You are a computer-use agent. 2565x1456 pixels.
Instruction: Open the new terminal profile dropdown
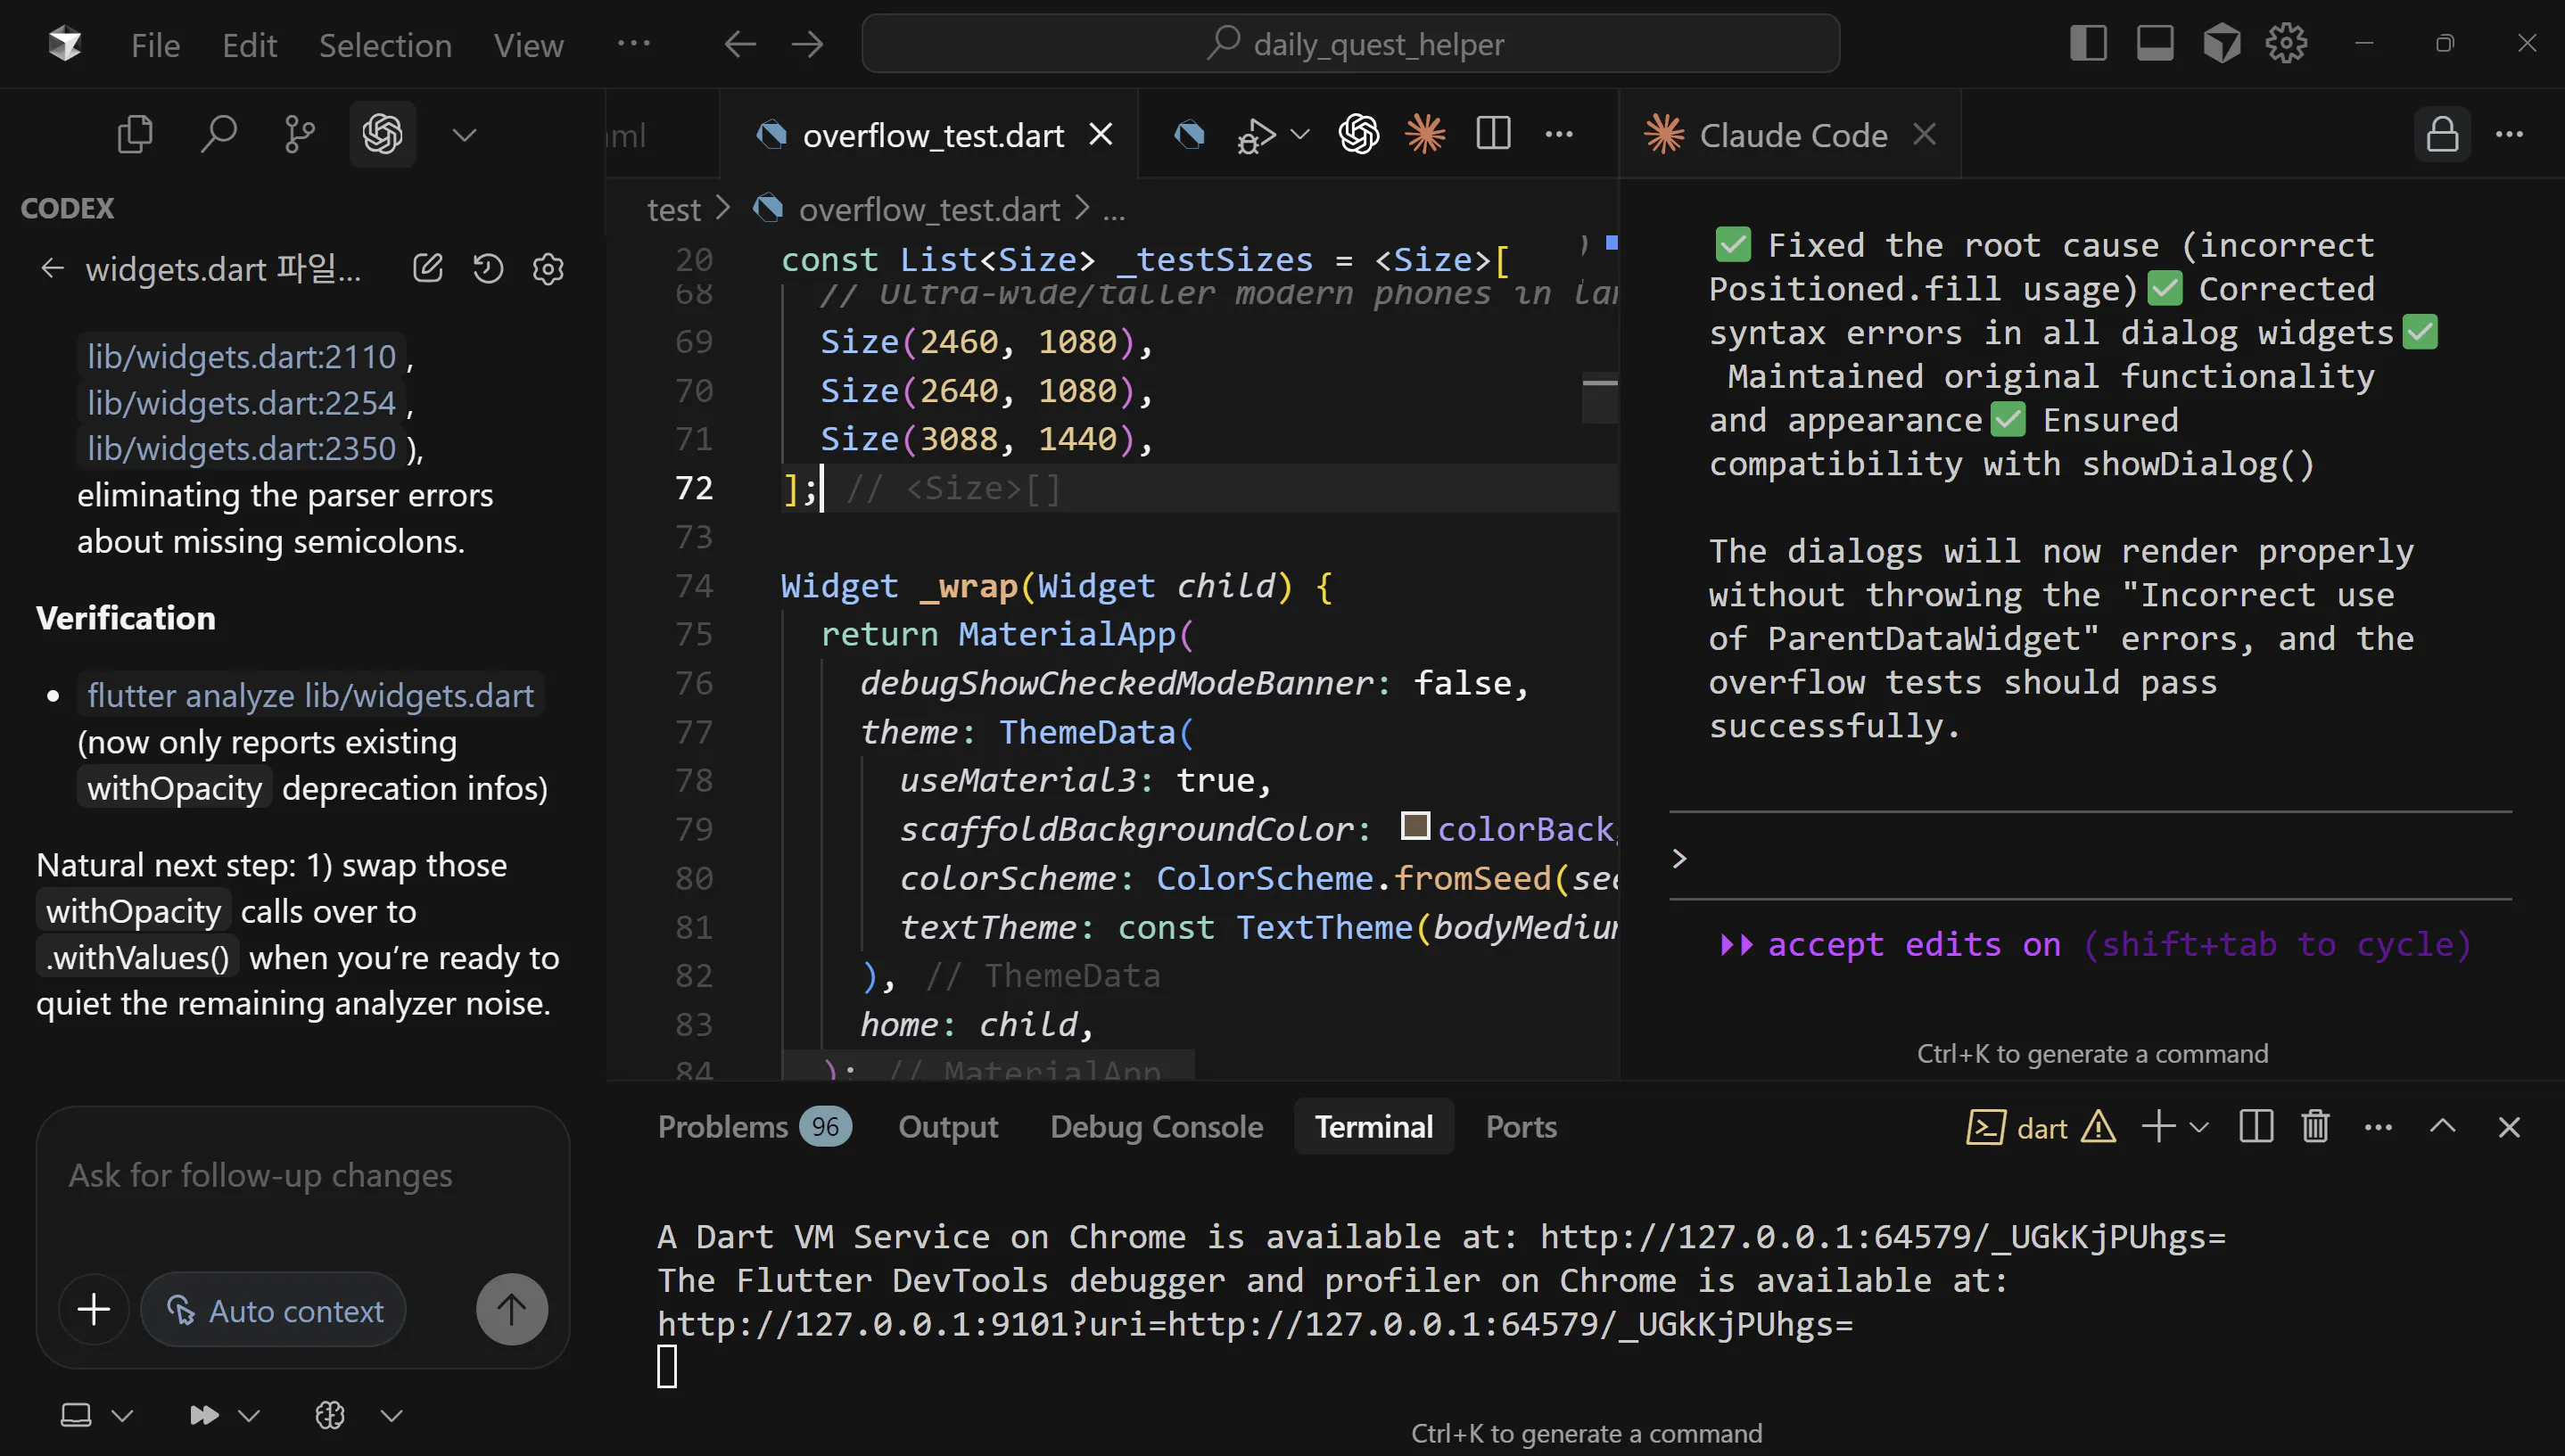pyautogui.click(x=2199, y=1127)
